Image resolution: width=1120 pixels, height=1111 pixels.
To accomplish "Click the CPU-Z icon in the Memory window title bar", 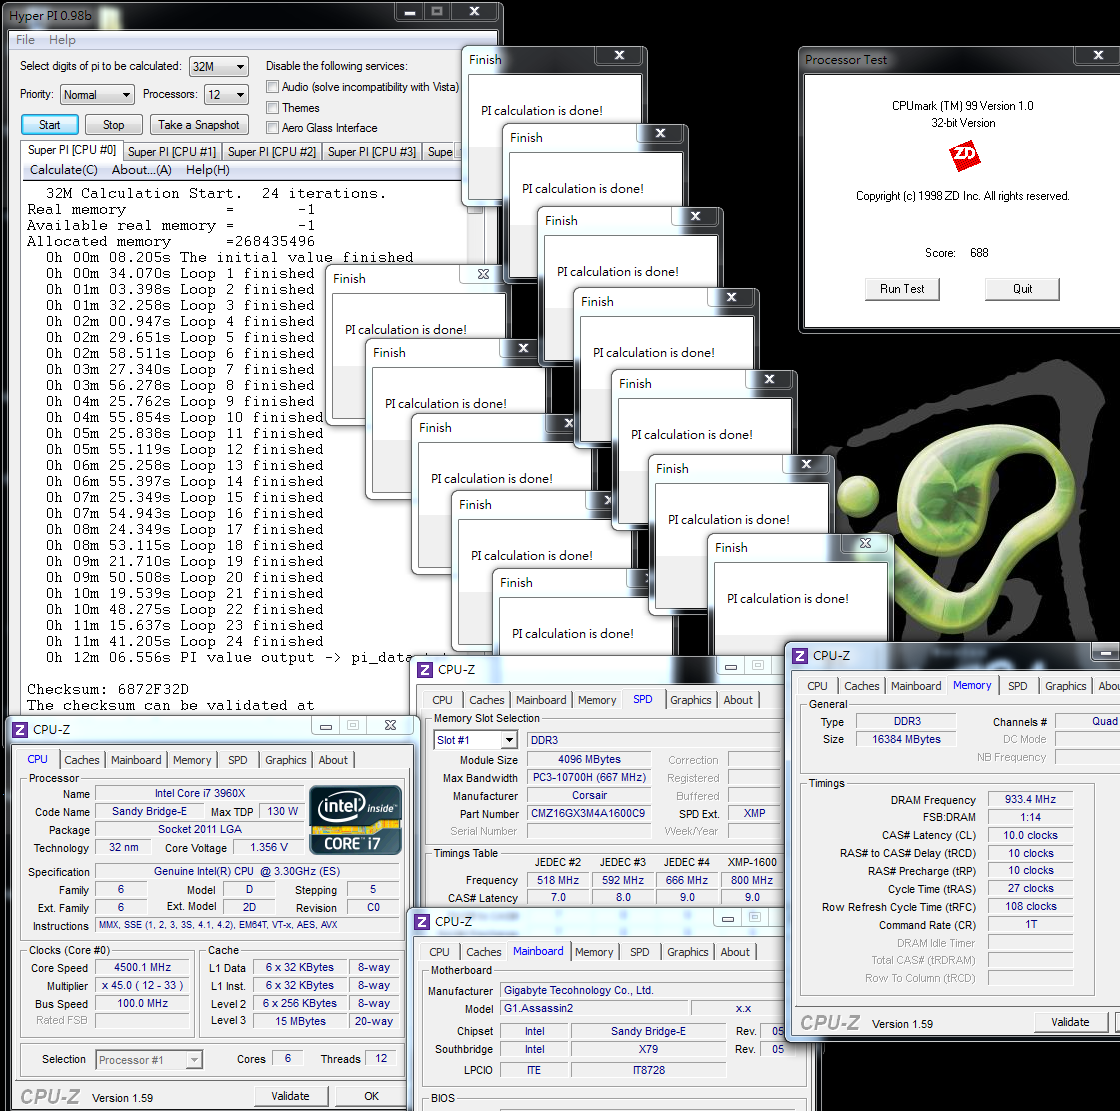I will click(x=800, y=655).
